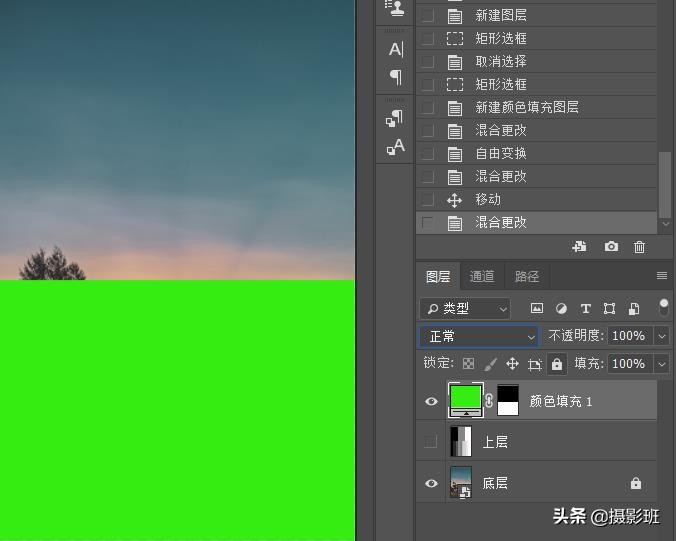Screen dimensions: 676x541
Task: Select the 颜色填充 1 layer name
Action: (560, 401)
